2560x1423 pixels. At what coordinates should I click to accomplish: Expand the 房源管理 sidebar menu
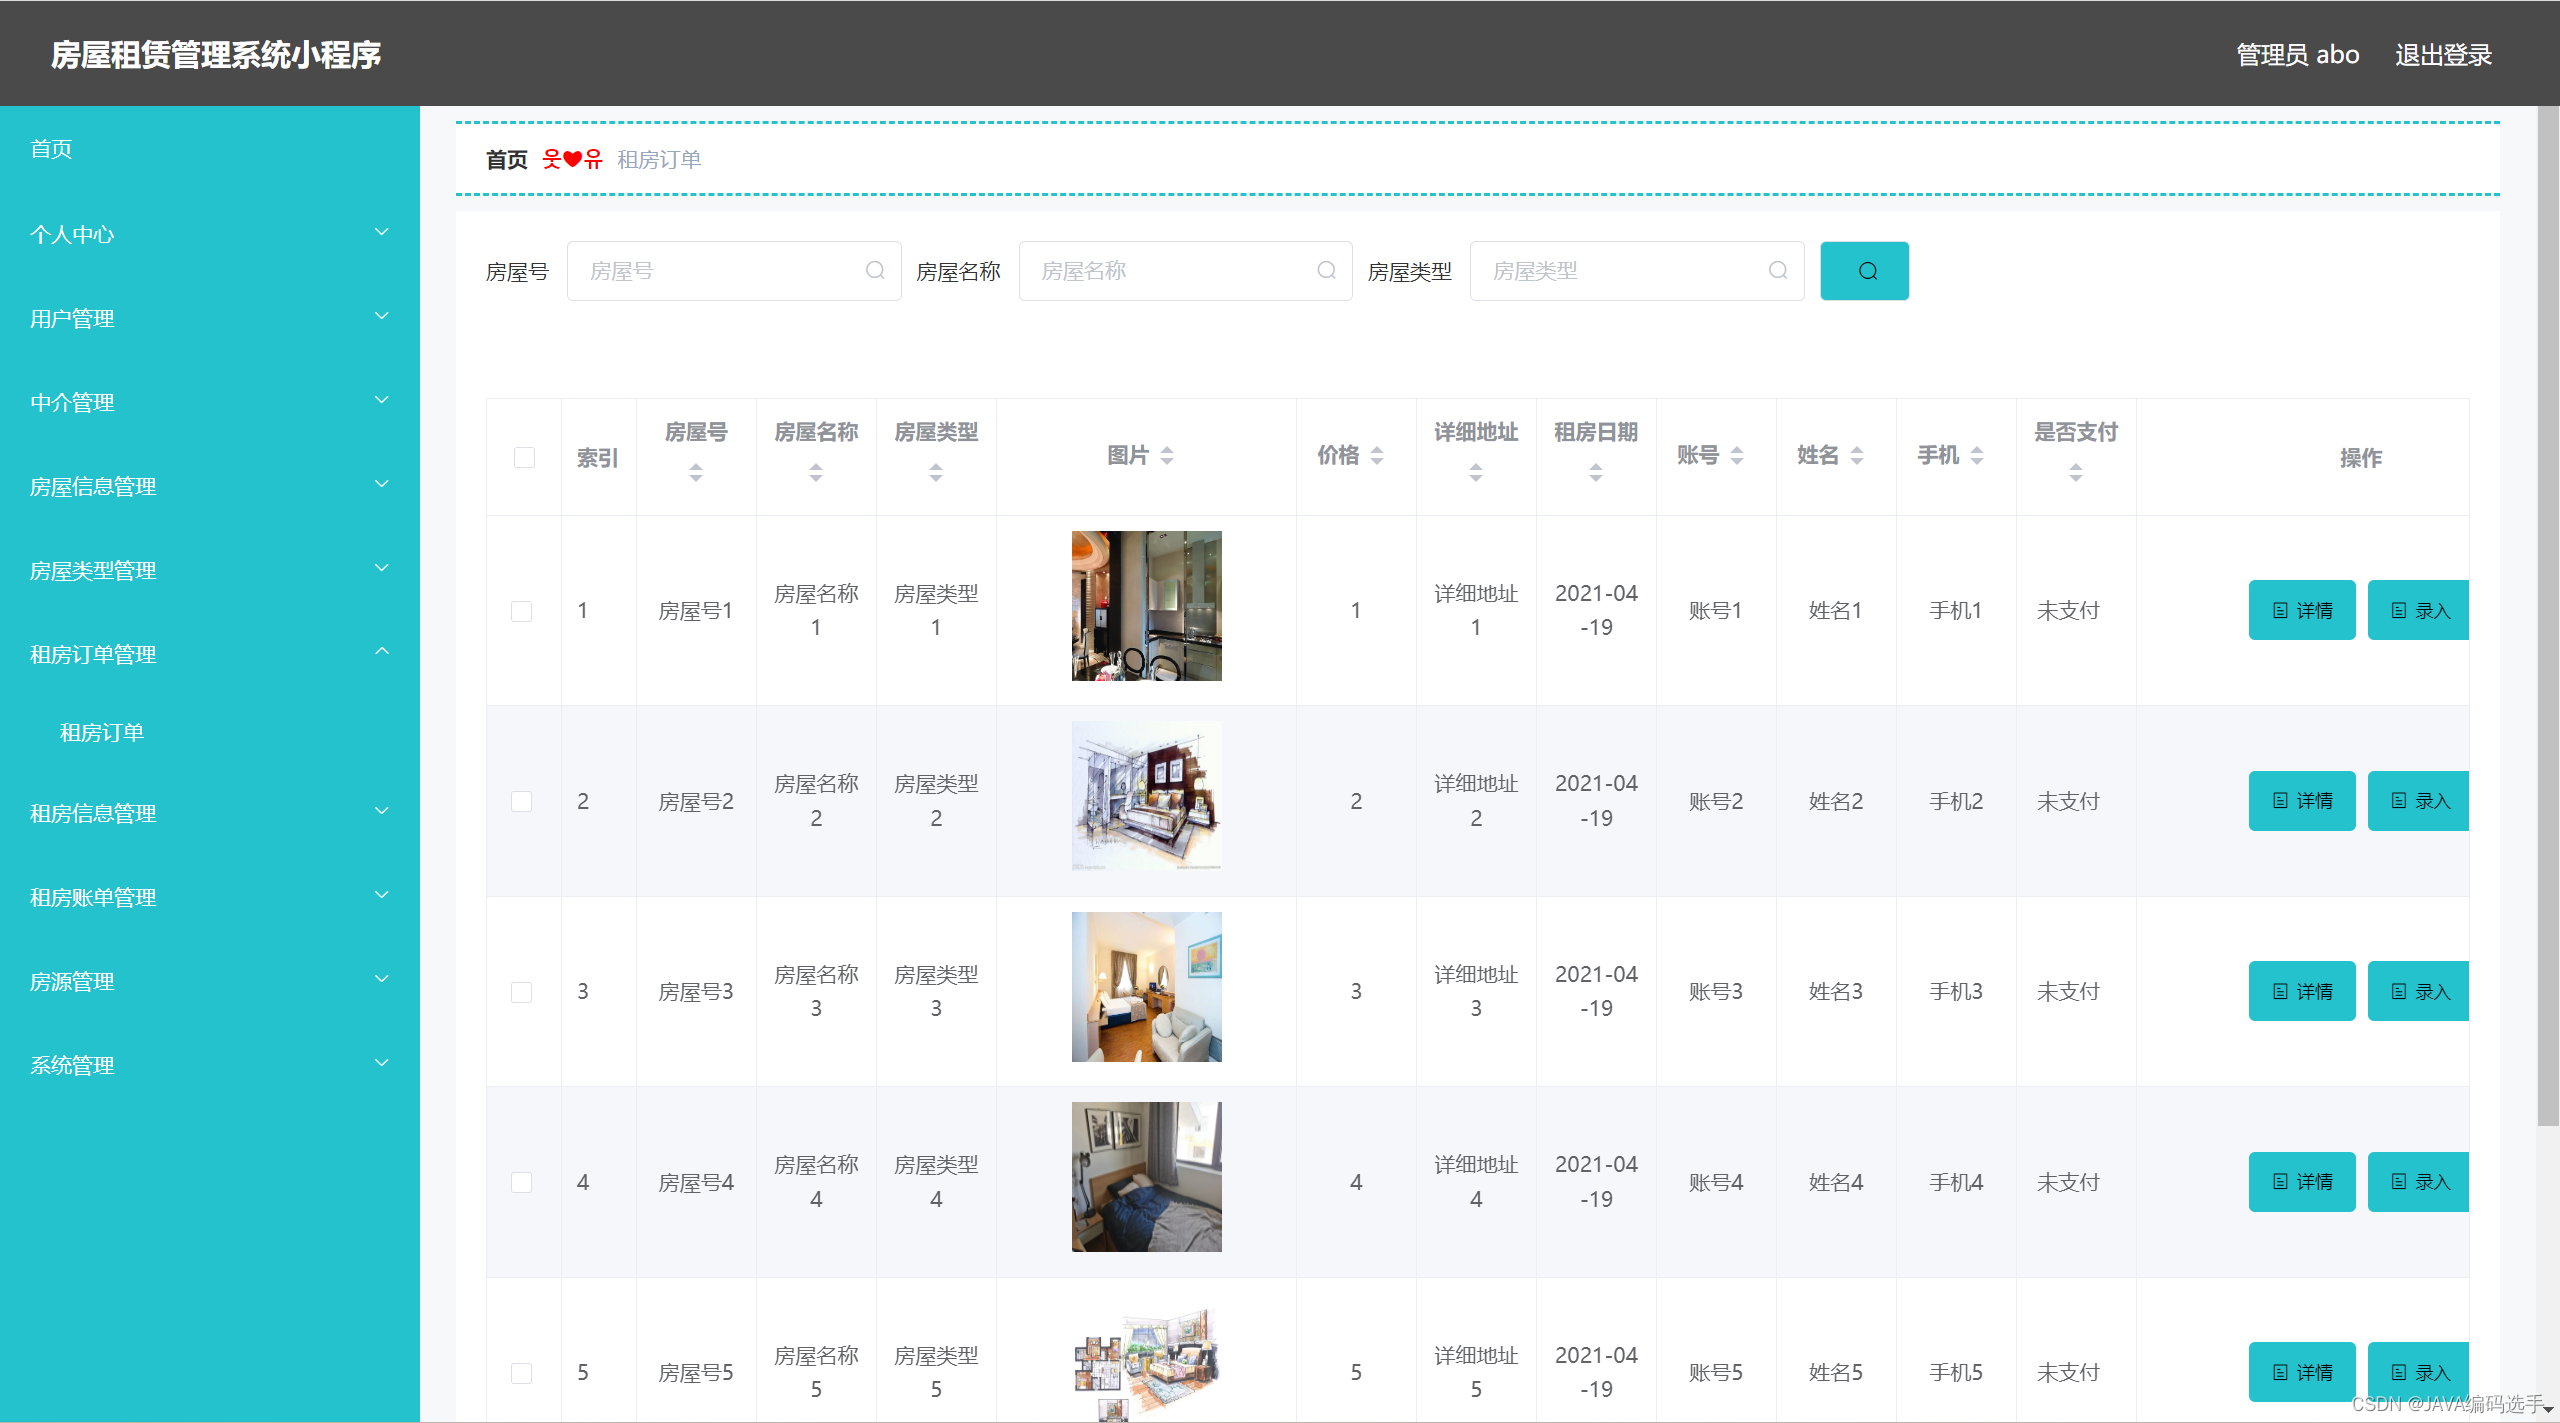(x=210, y=981)
